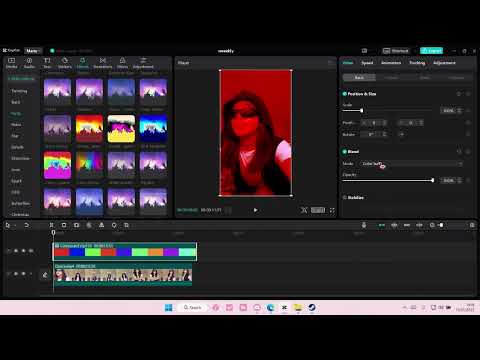Pick the cyan and blue neon effect thumbnail
The height and width of the screenshot is (360, 480).
point(153,129)
